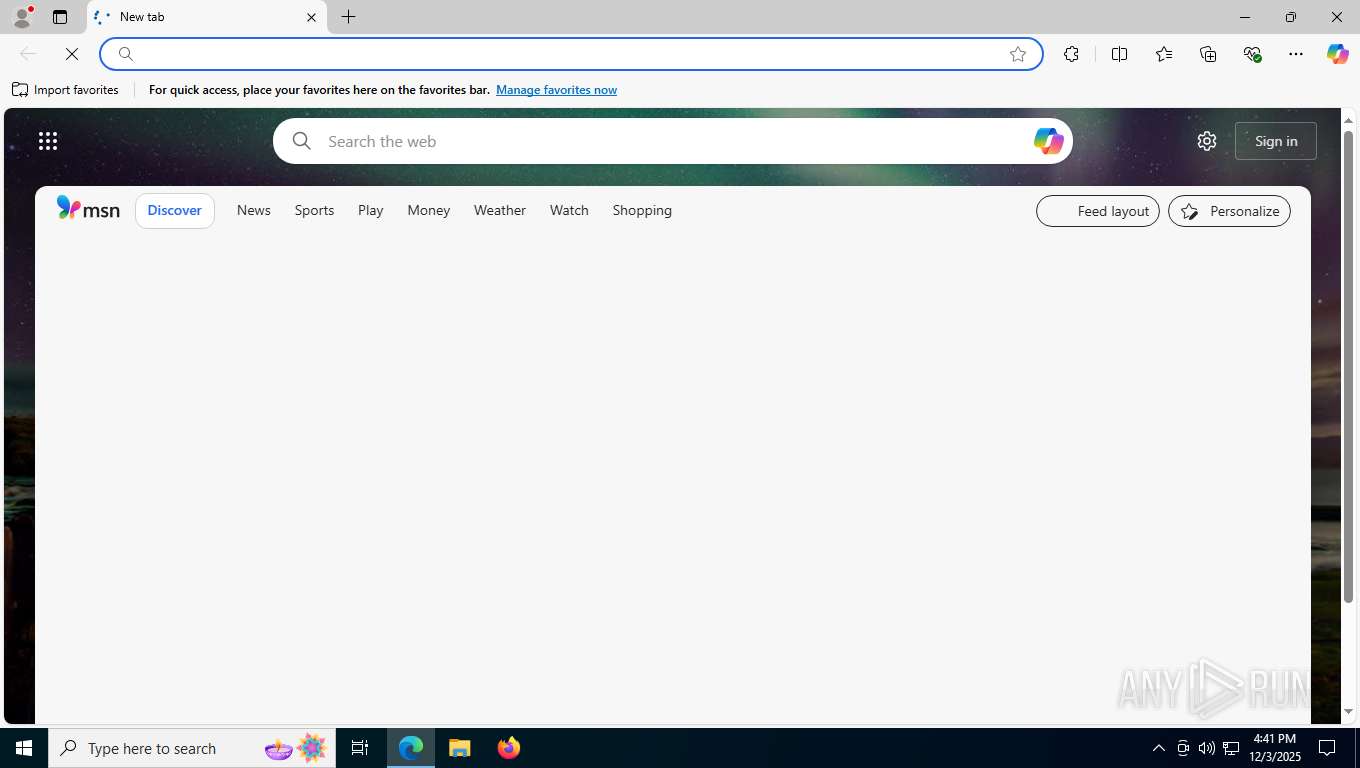This screenshot has width=1360, height=768.
Task: Click the scroll down arrow
Action: [1348, 712]
